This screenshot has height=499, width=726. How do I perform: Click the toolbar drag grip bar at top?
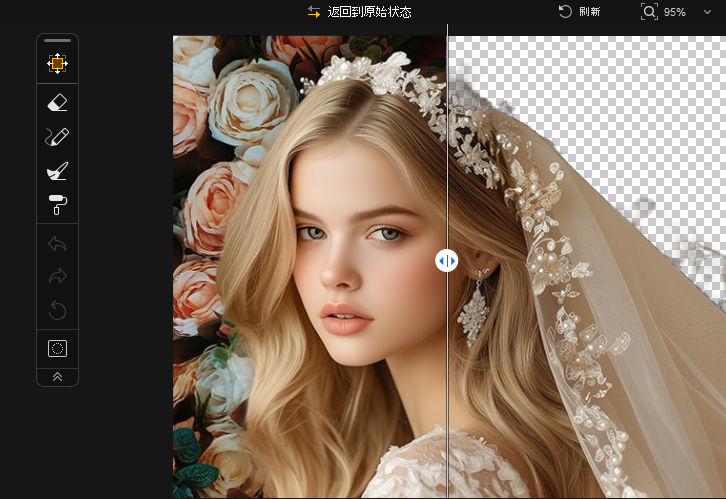point(57,41)
